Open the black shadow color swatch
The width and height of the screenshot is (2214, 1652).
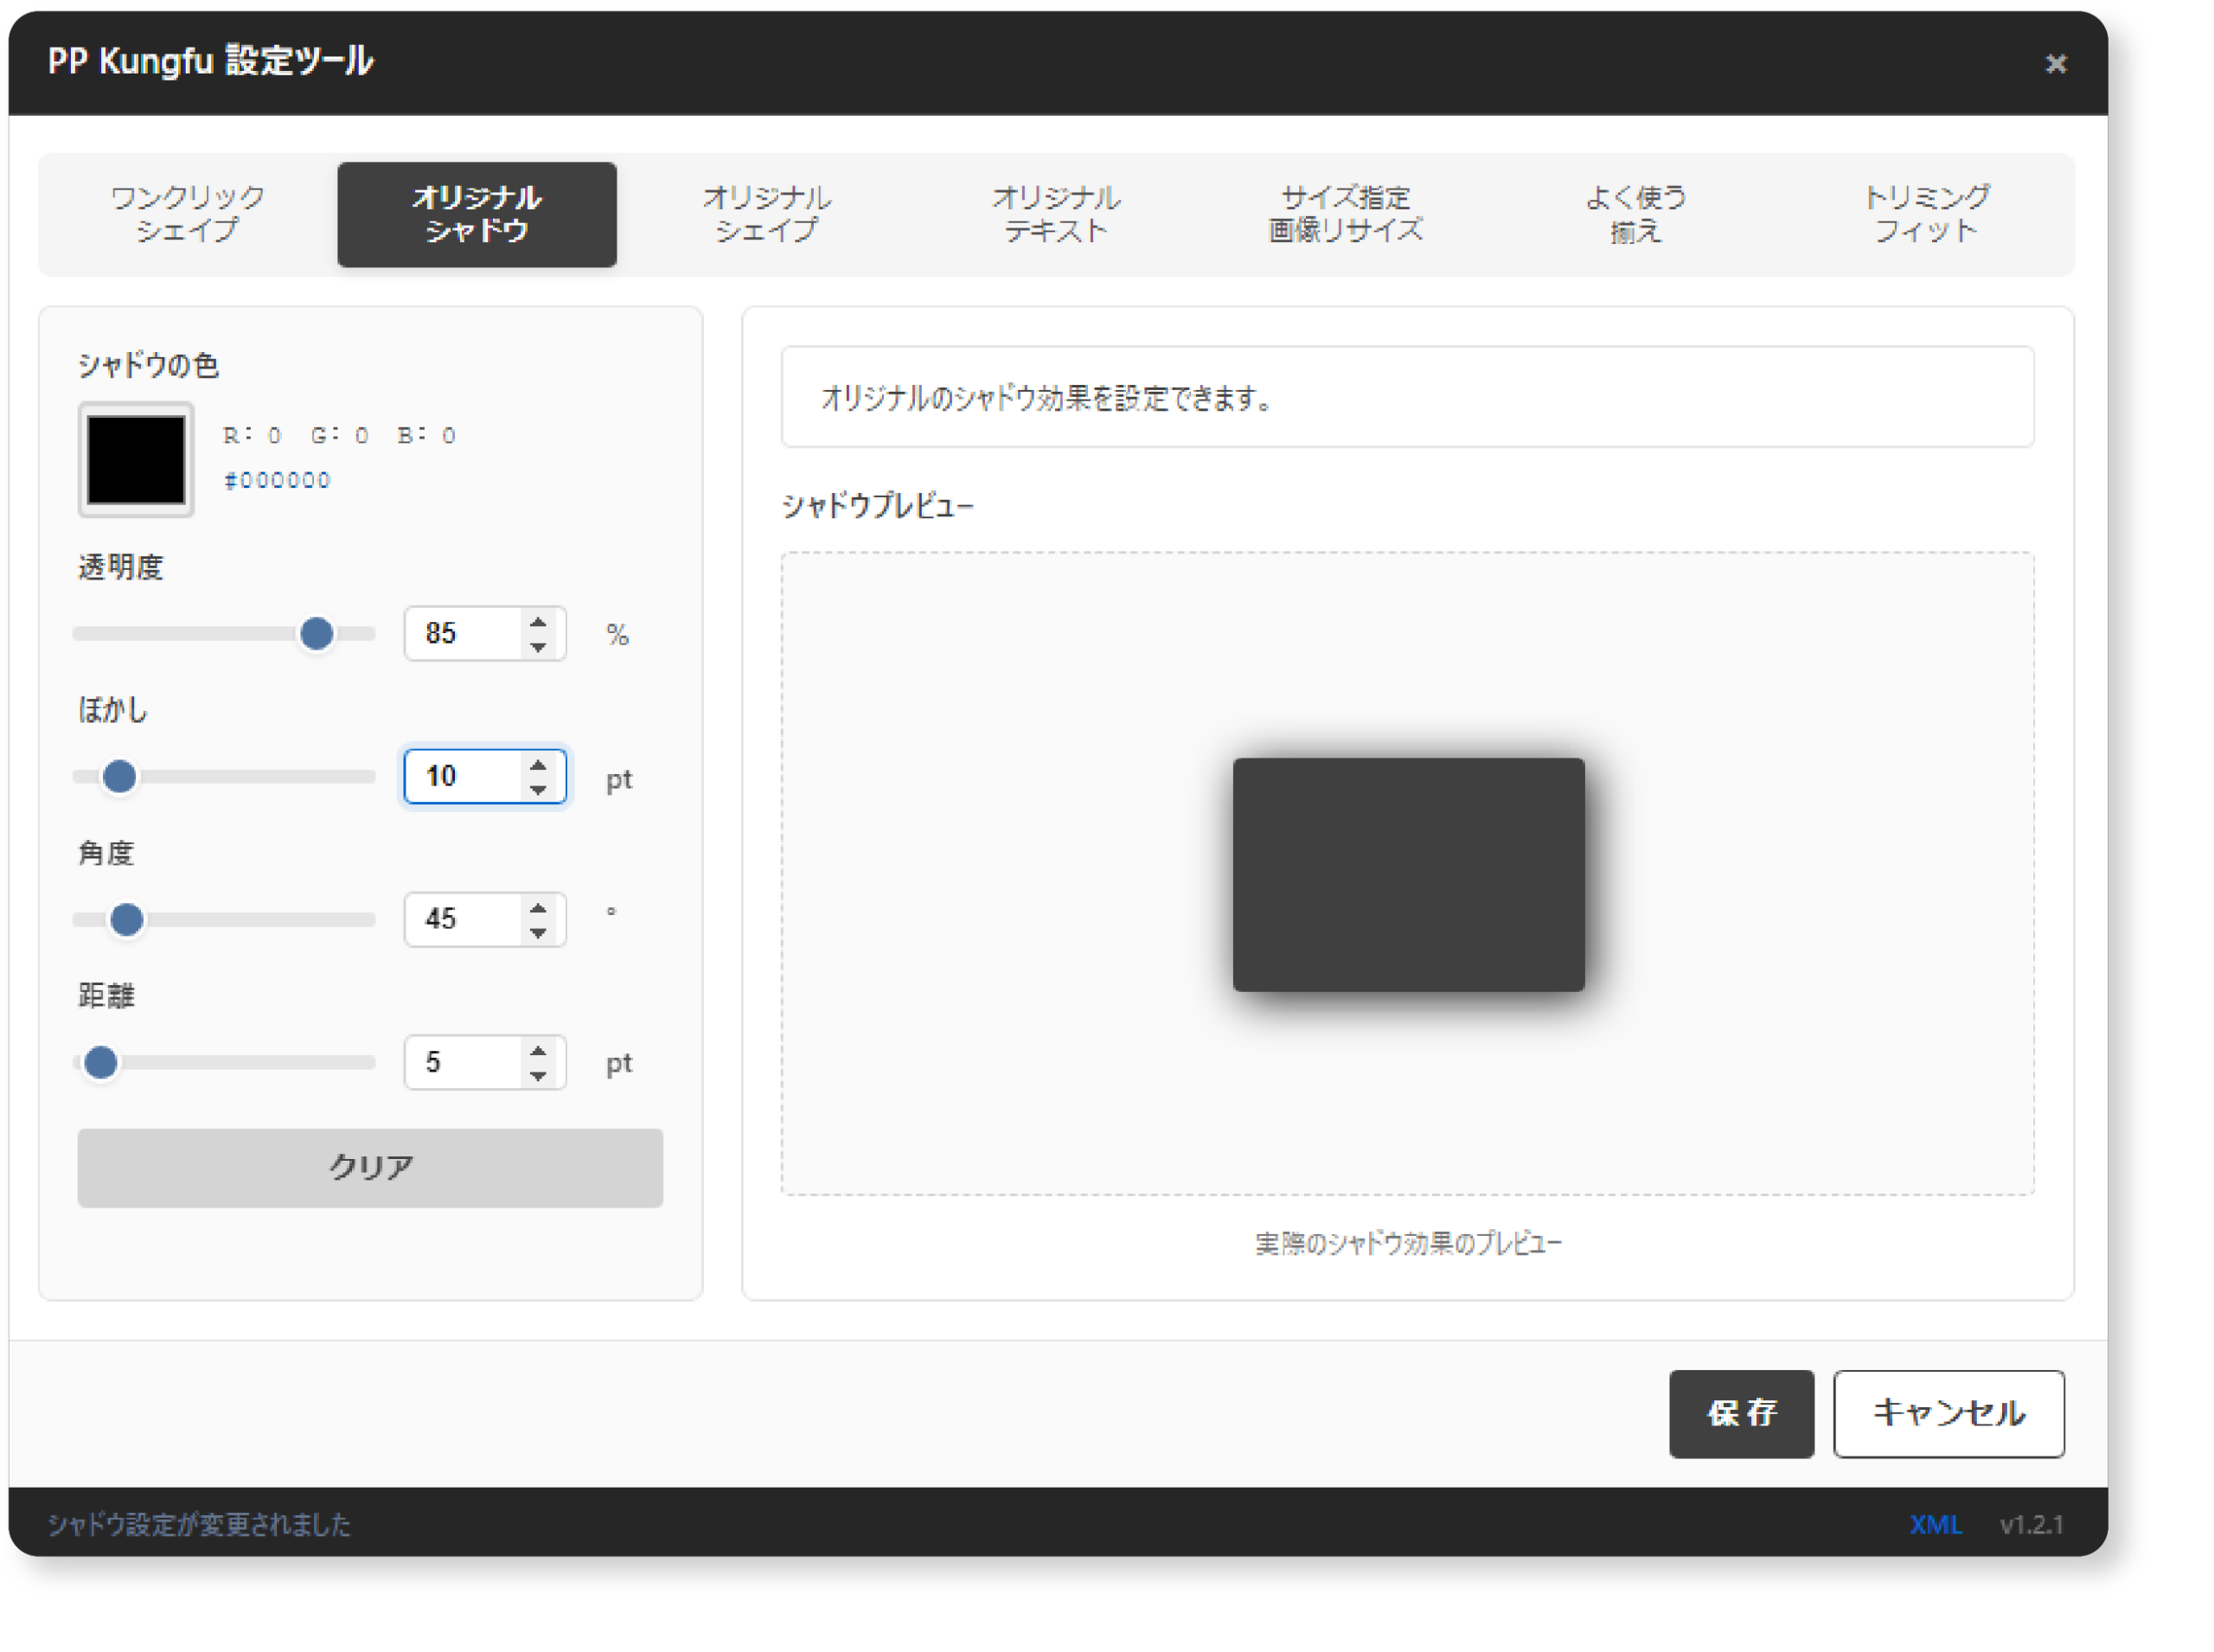136,460
